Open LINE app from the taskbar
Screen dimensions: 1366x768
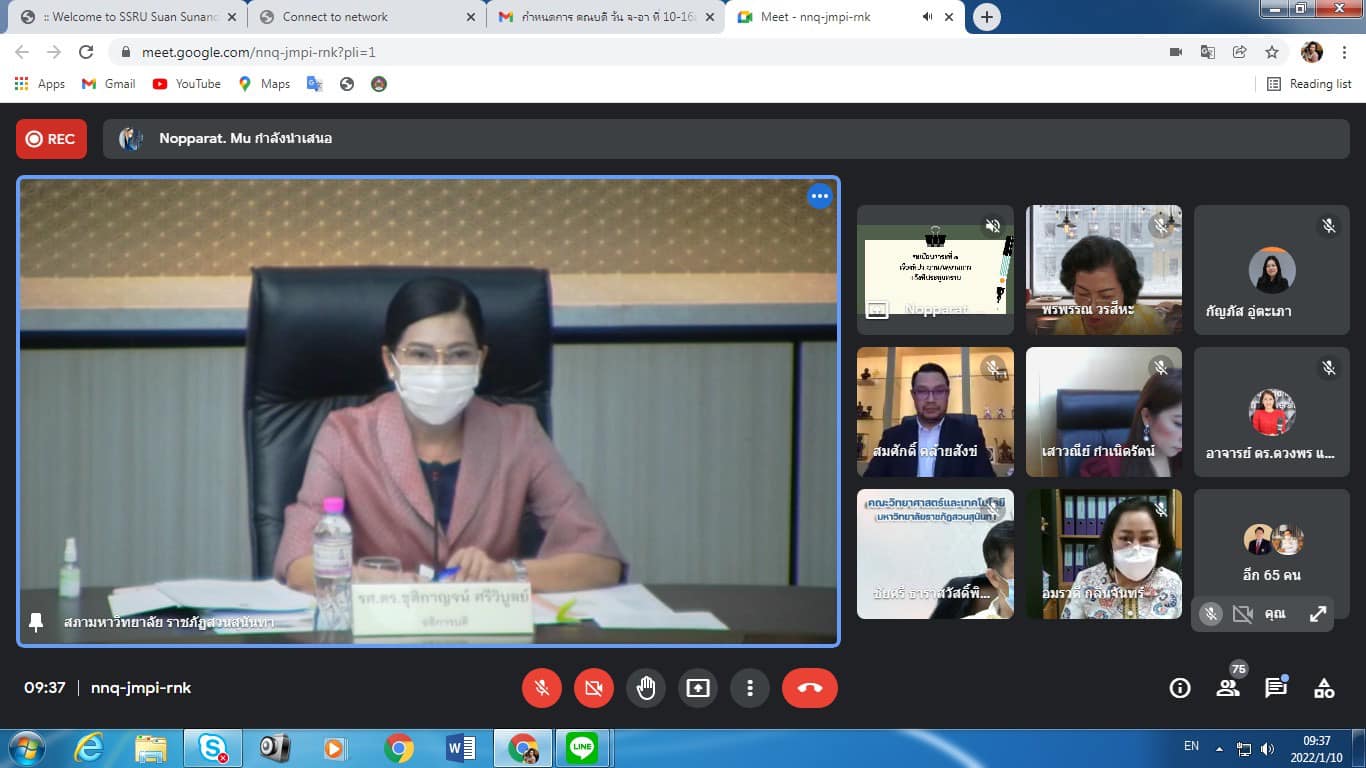(582, 748)
